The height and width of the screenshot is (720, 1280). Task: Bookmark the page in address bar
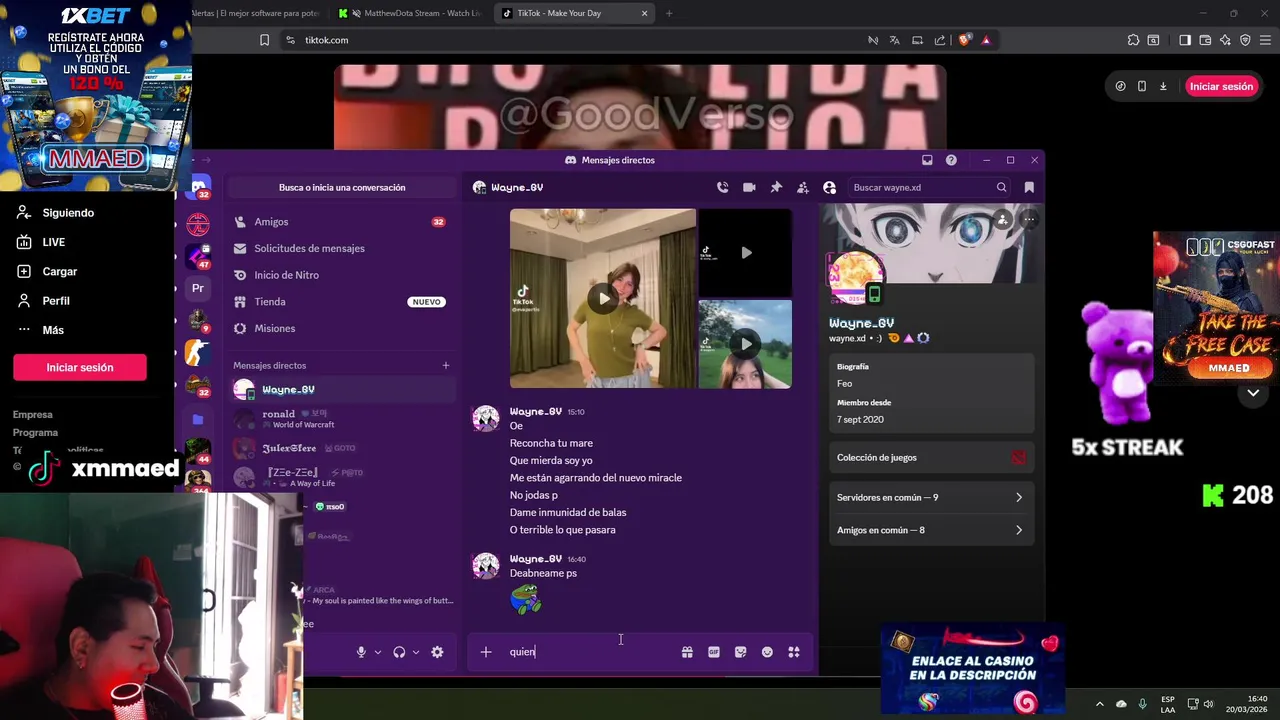coord(264,40)
